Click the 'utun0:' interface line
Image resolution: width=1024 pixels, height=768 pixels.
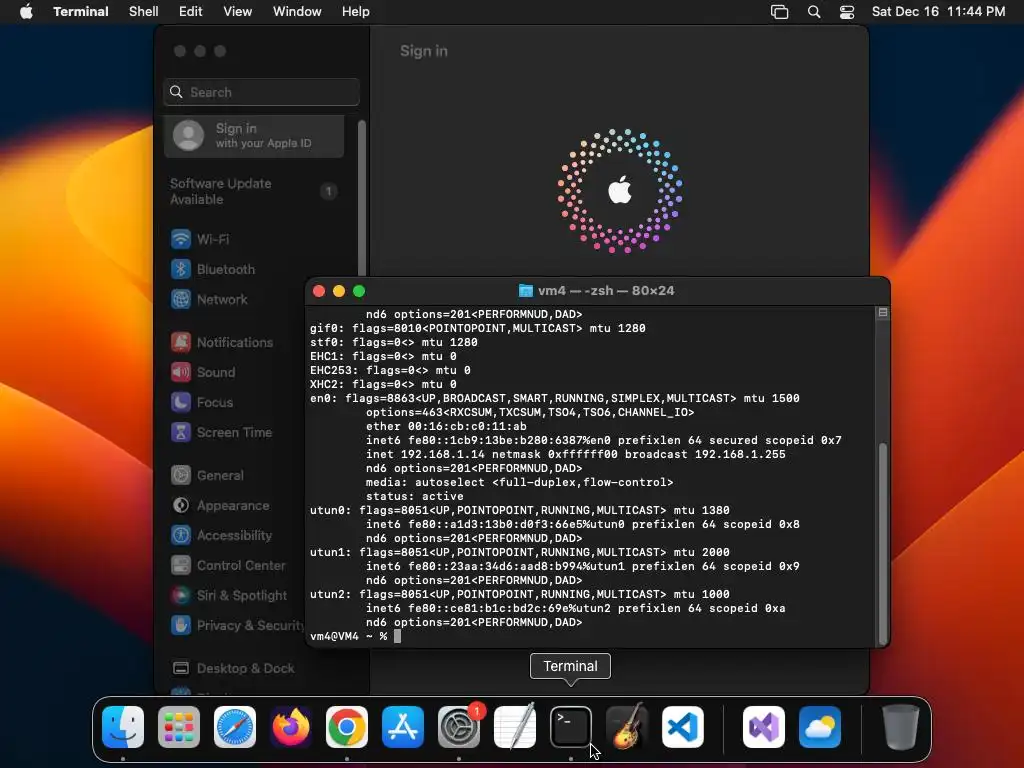(520, 511)
